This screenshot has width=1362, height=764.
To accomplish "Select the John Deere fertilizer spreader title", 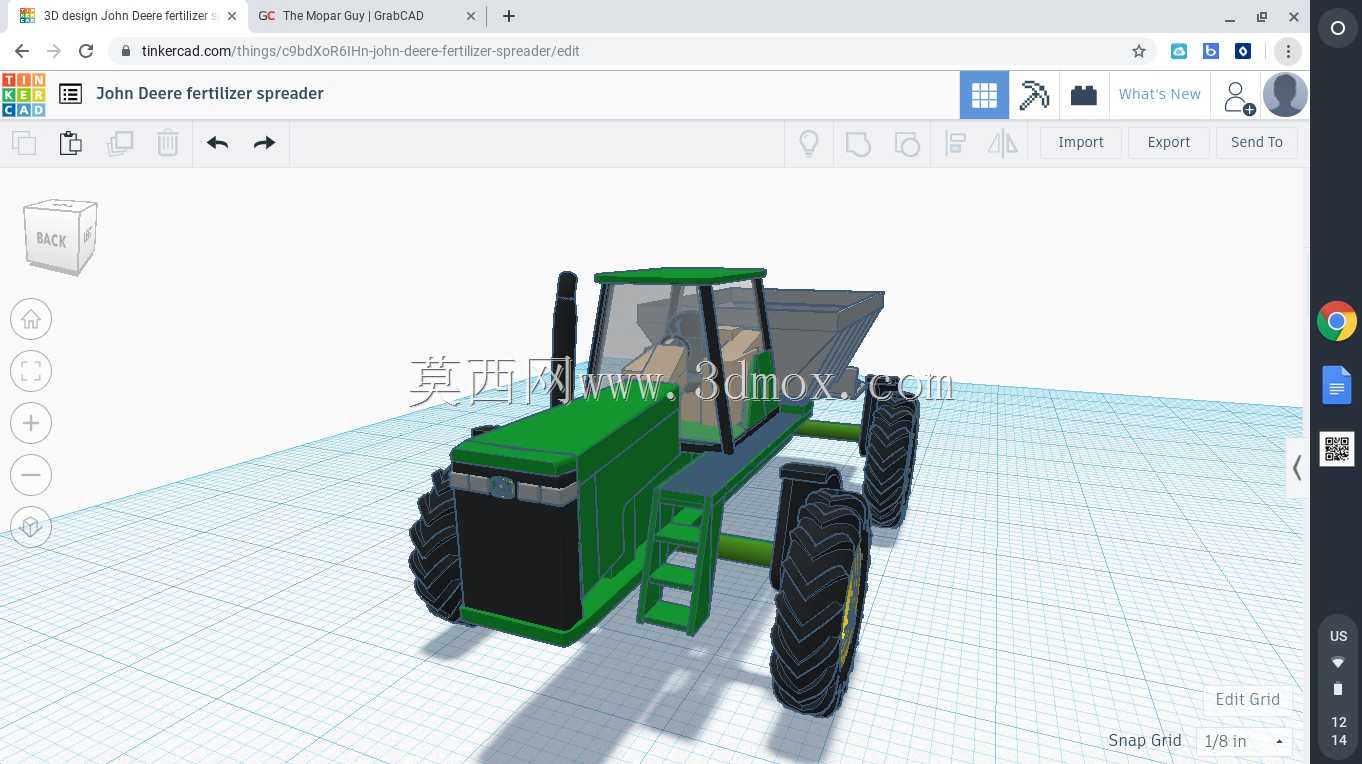I will click(210, 94).
